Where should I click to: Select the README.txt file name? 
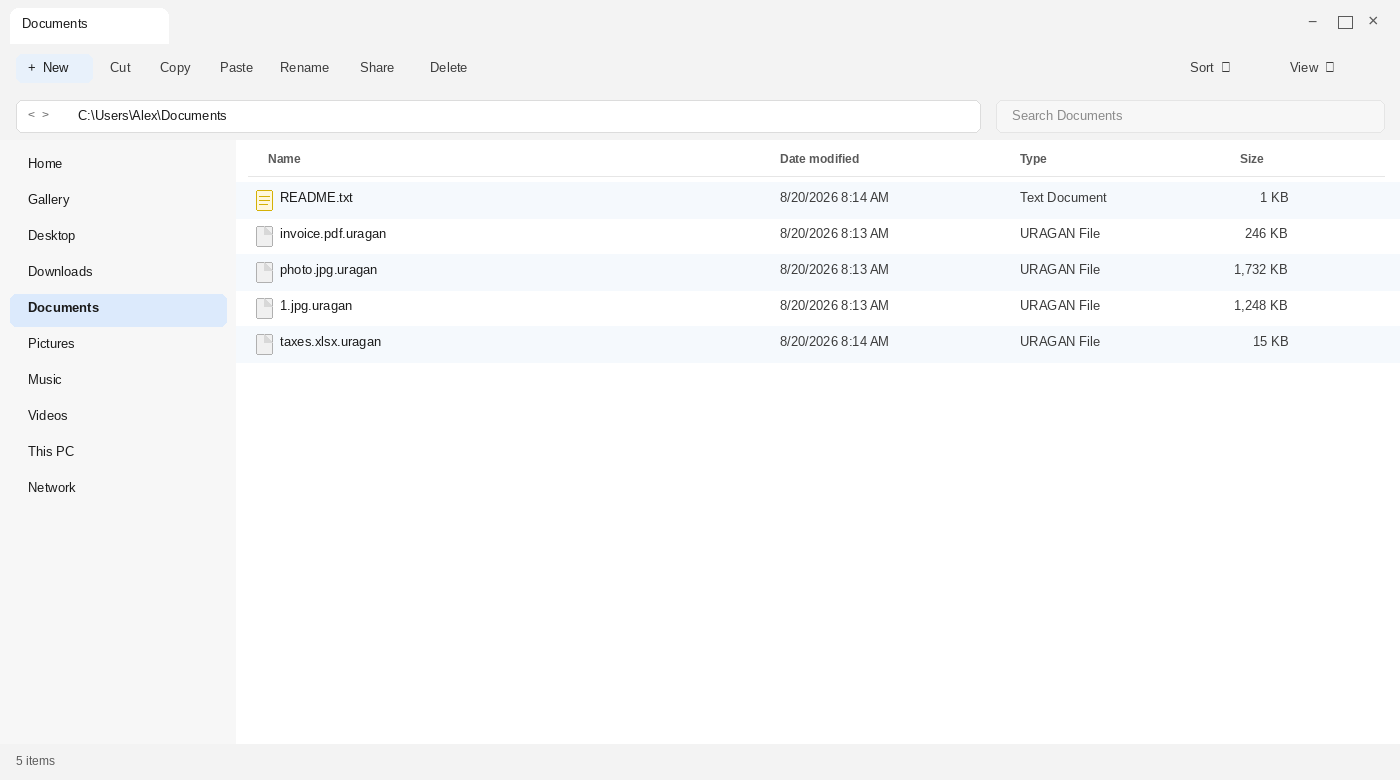point(316,198)
